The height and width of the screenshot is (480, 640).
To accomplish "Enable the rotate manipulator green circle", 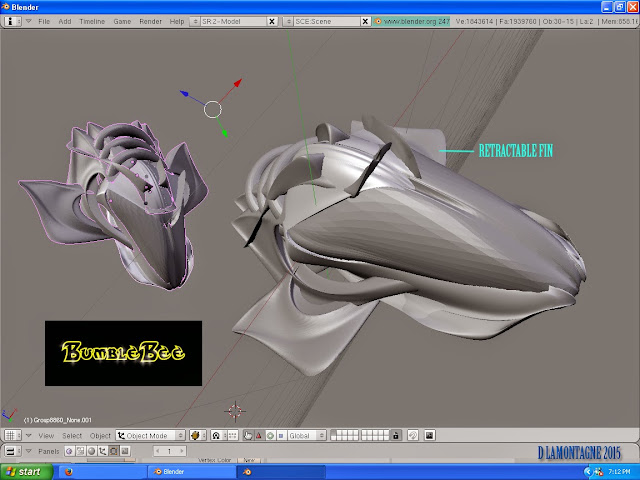I will (270, 436).
